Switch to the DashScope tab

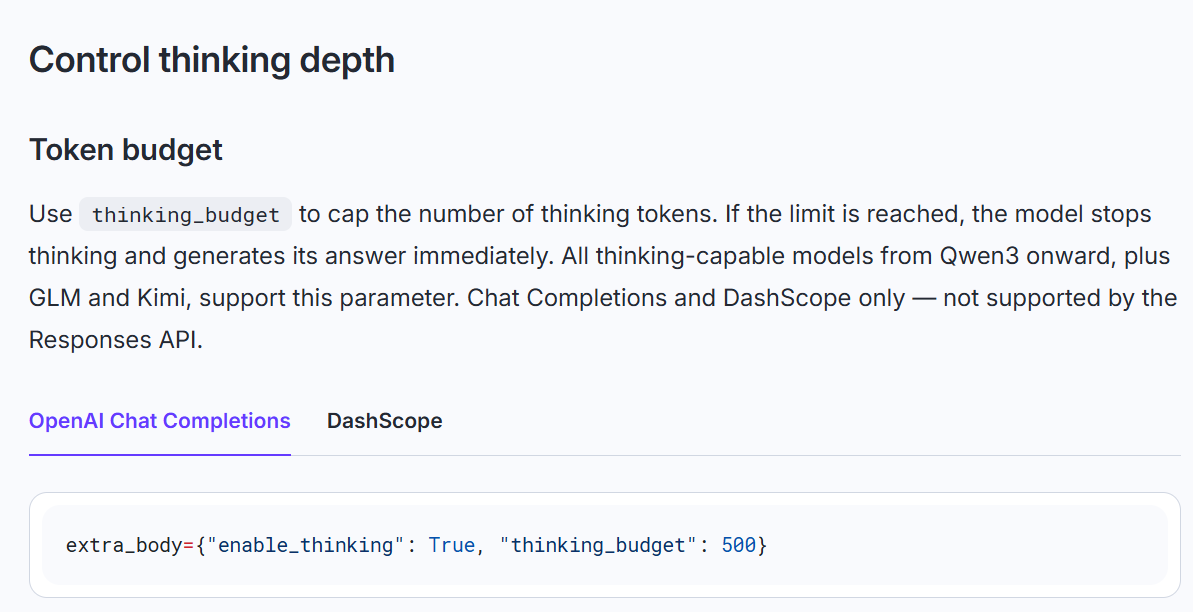pyautogui.click(x=384, y=421)
